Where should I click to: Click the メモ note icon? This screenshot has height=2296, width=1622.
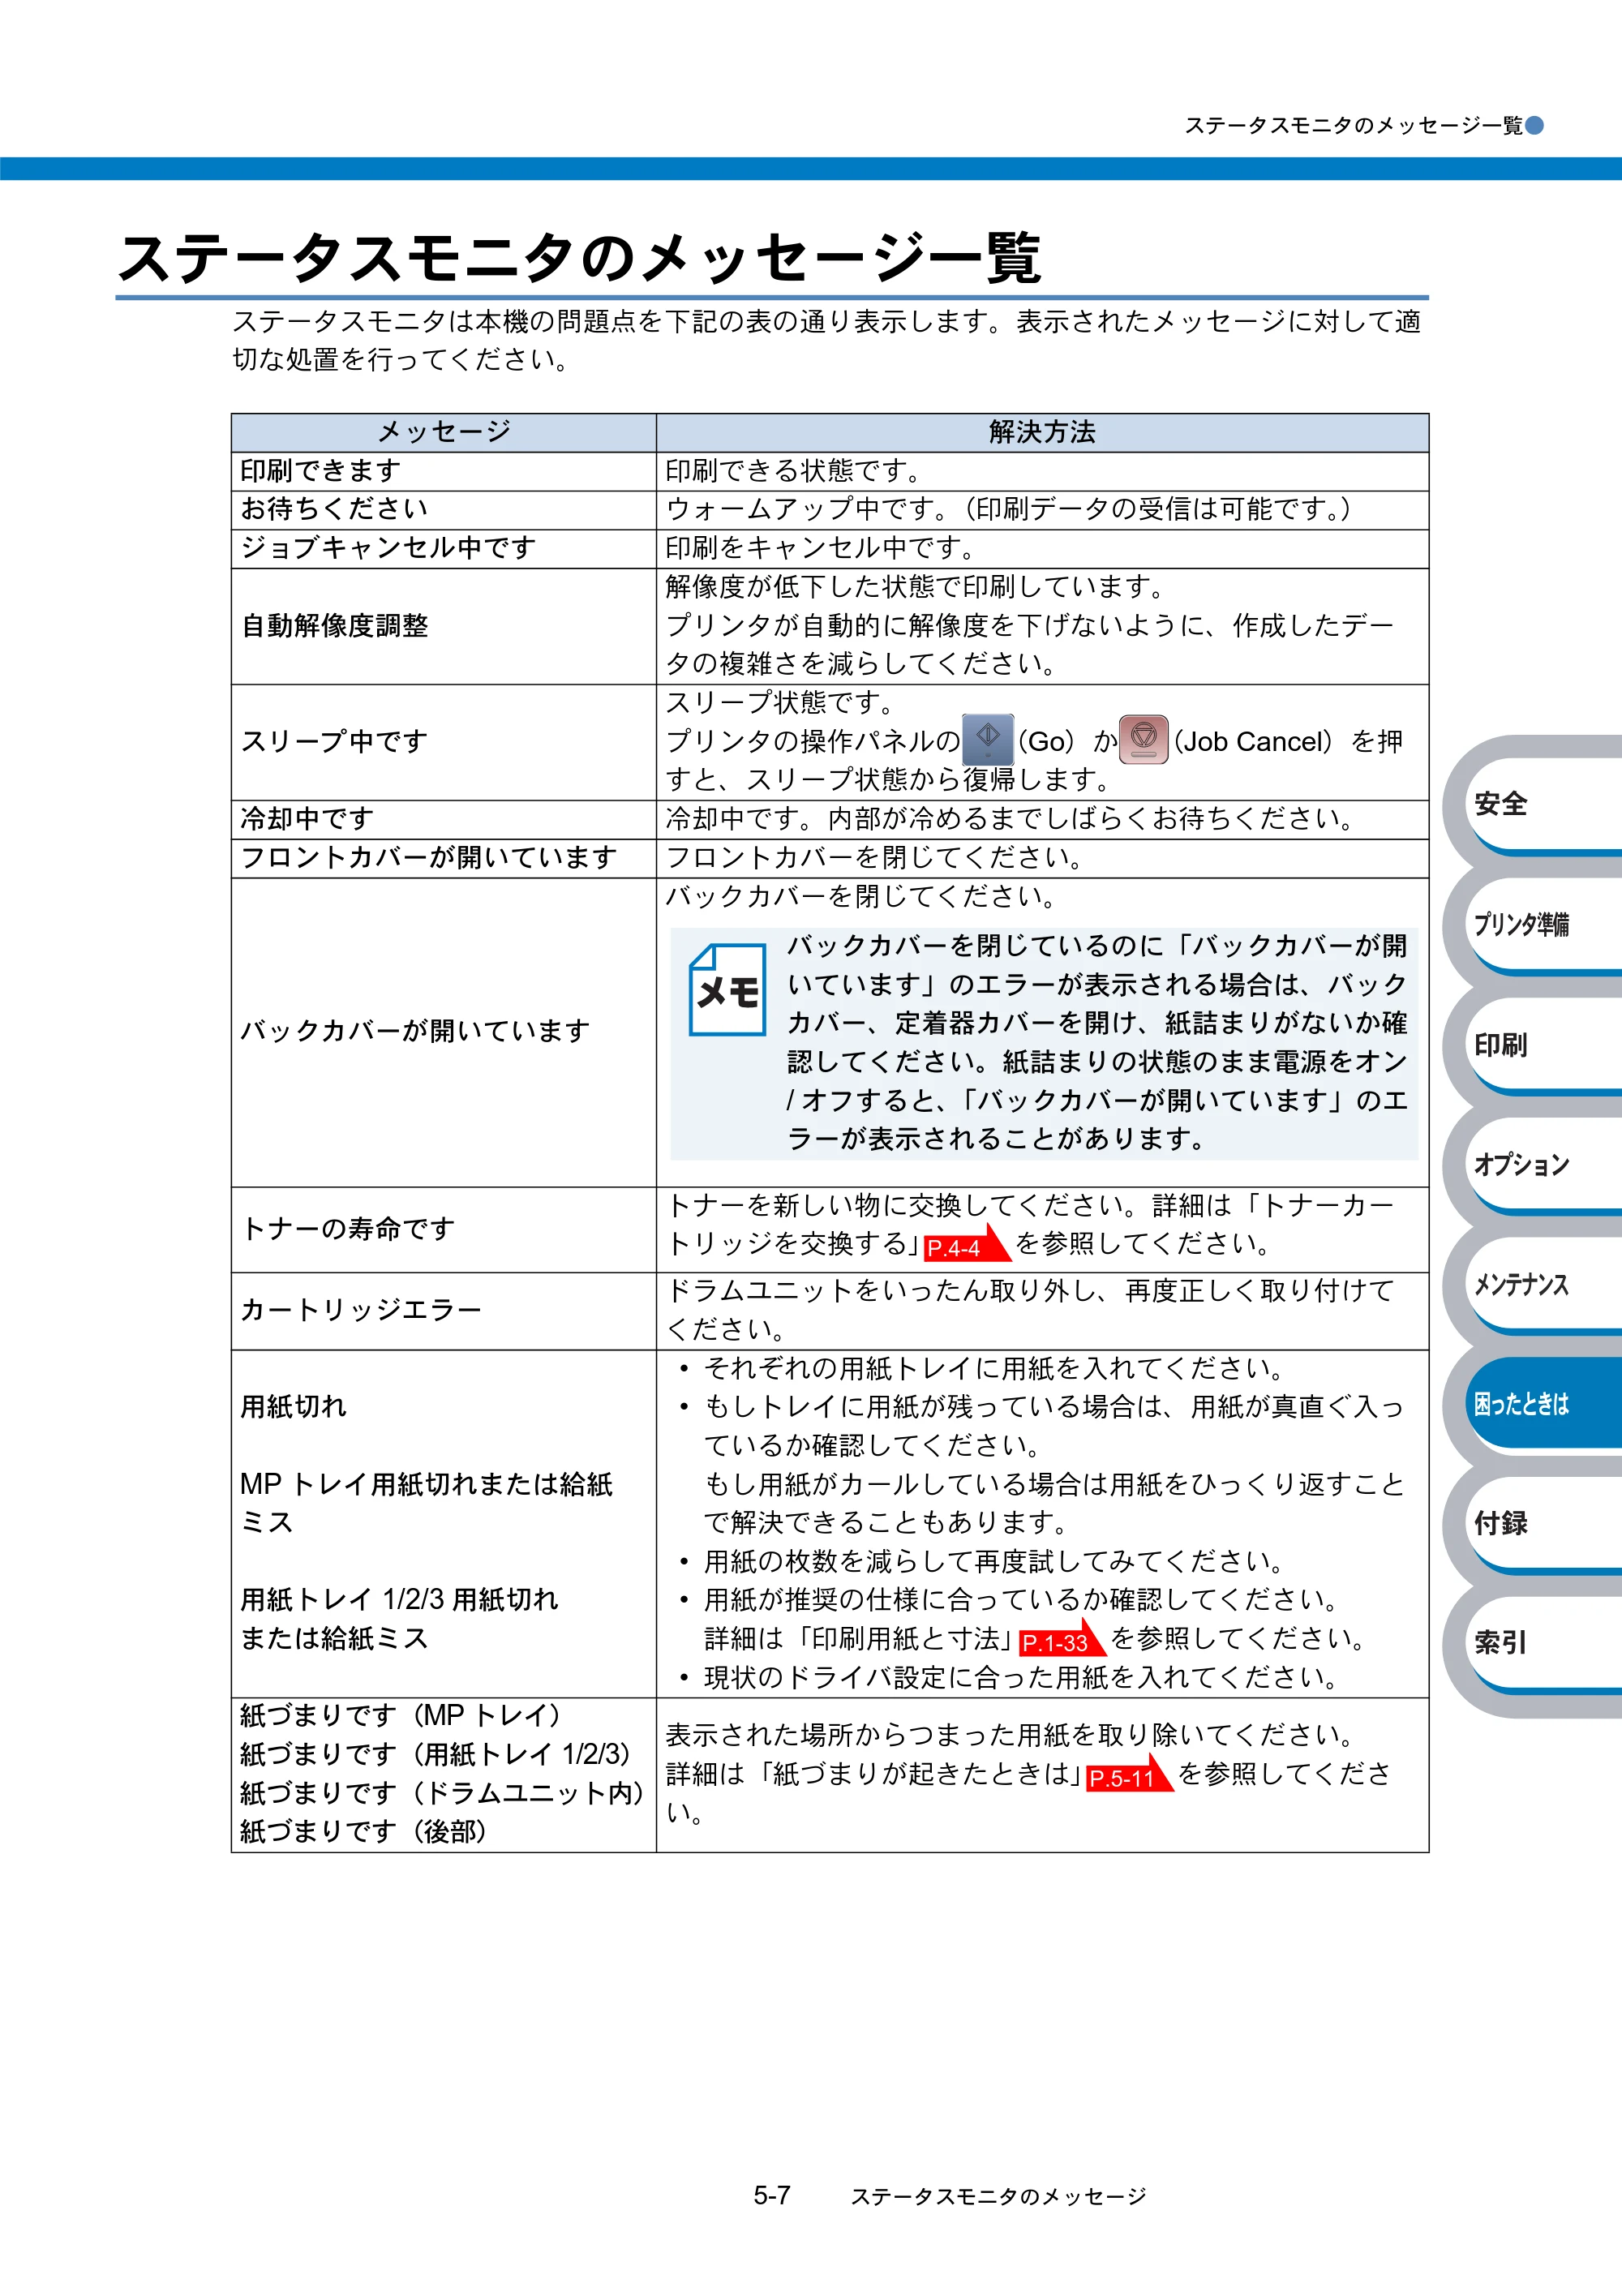point(727,990)
